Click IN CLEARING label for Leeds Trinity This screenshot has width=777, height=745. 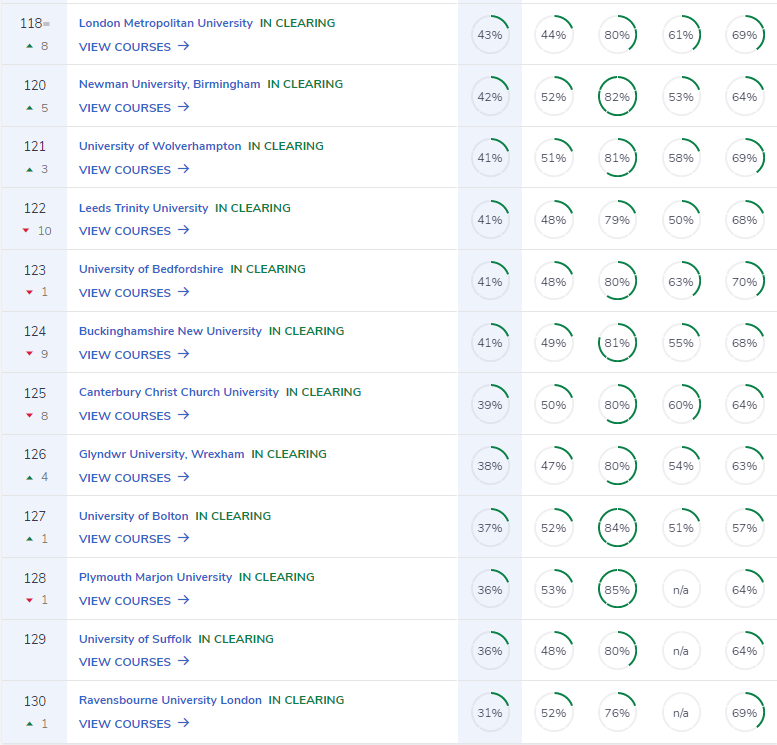coord(253,208)
